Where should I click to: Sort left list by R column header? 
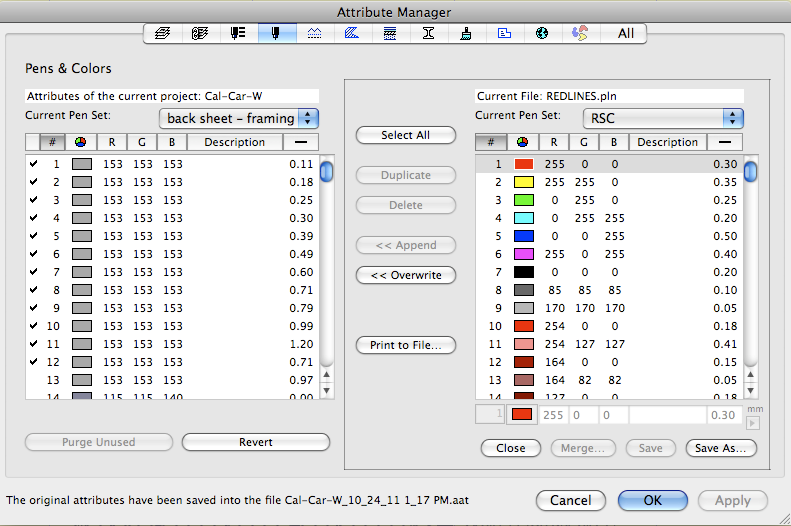click(111, 142)
